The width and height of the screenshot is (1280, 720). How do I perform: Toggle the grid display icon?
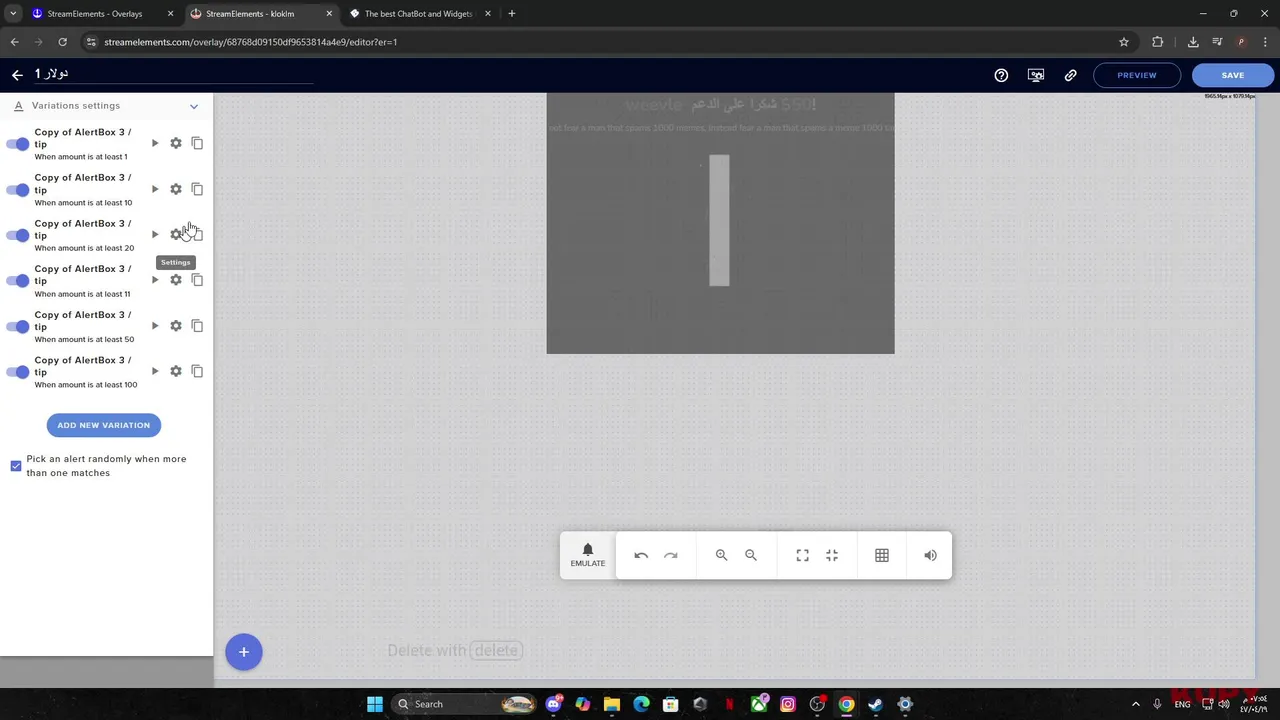[x=882, y=555]
